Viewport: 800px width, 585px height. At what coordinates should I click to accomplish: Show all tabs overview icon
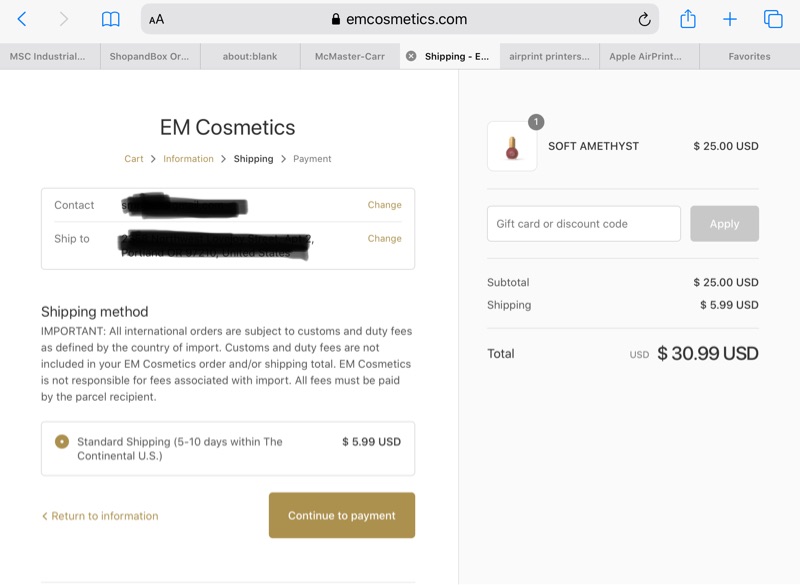pos(773,19)
